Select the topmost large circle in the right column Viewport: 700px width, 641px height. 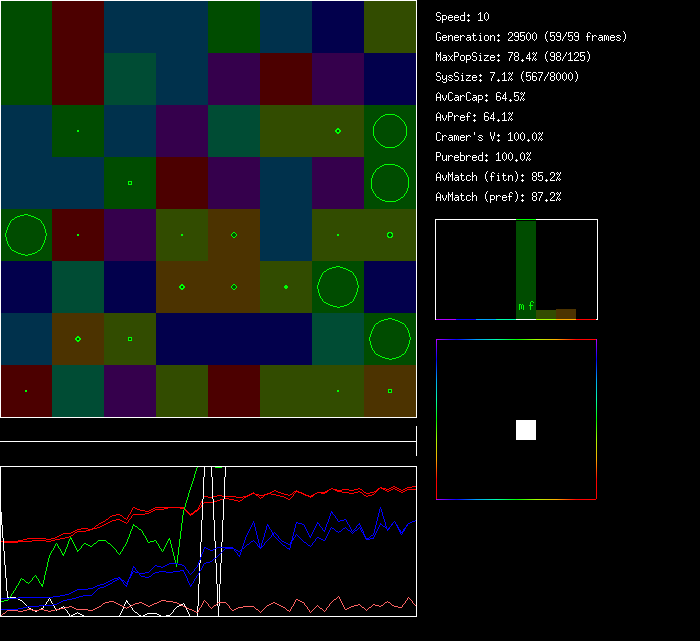point(390,131)
